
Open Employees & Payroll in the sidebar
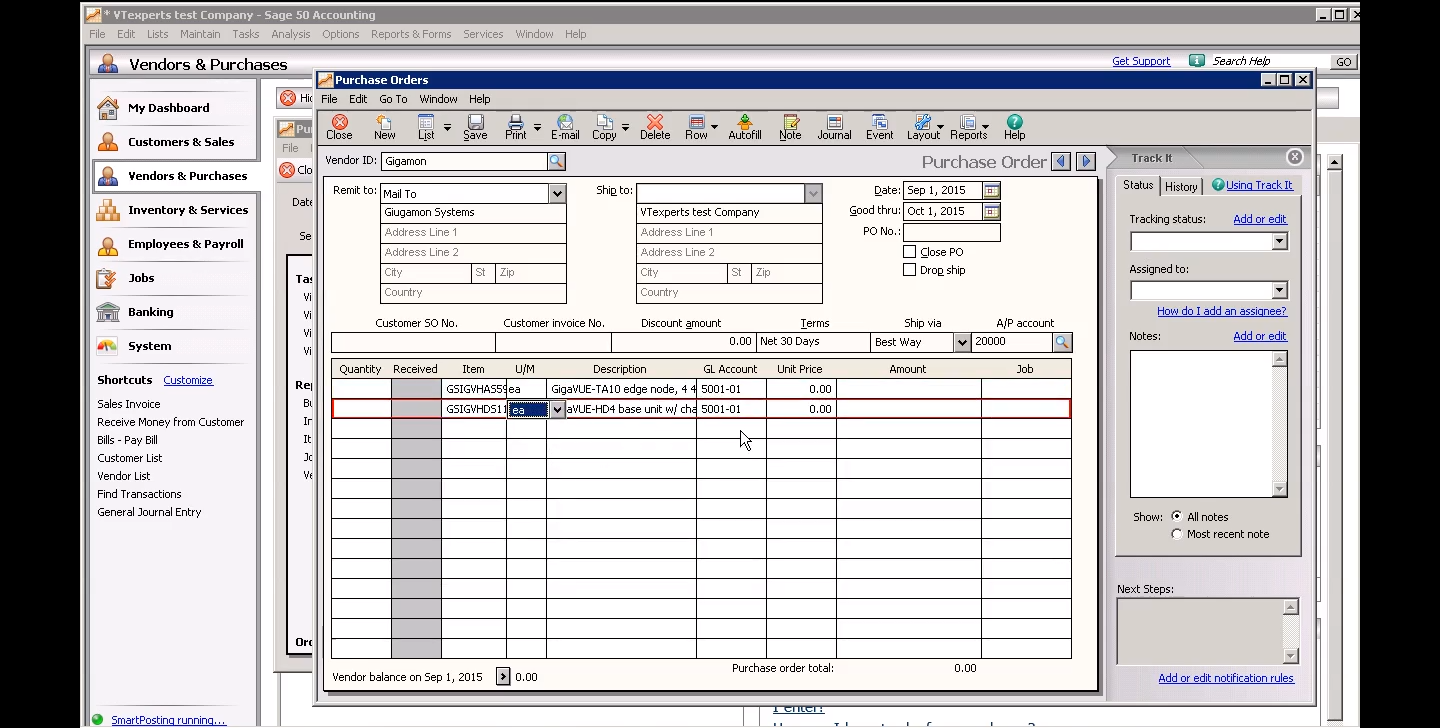click(x=175, y=244)
